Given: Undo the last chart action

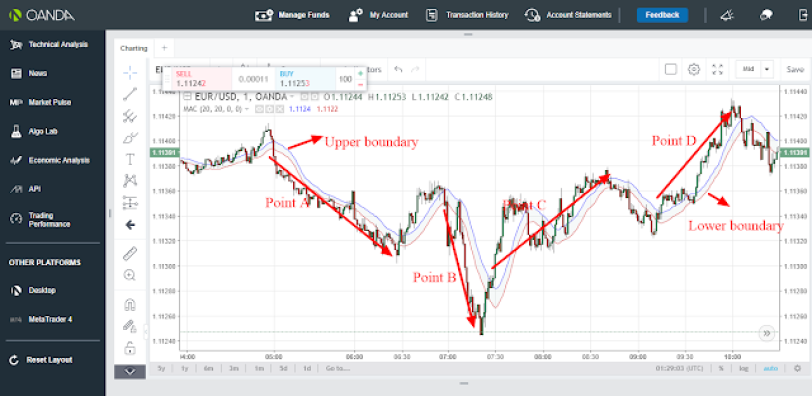Looking at the screenshot, I should point(398,69).
